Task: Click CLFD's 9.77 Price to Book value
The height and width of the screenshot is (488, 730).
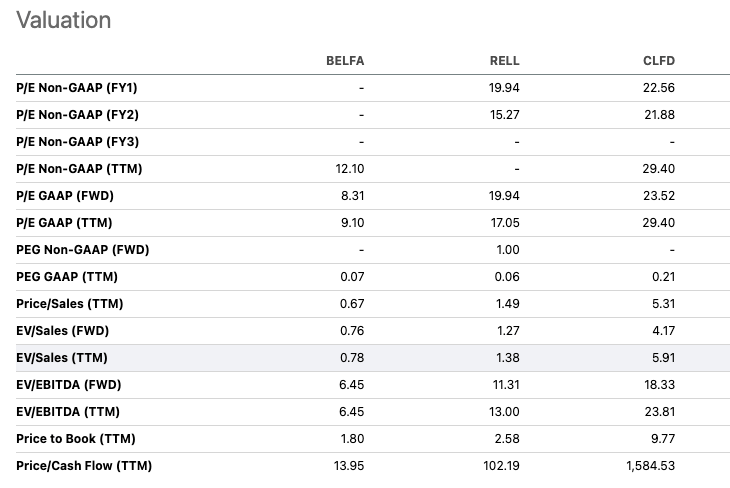Action: click(663, 439)
